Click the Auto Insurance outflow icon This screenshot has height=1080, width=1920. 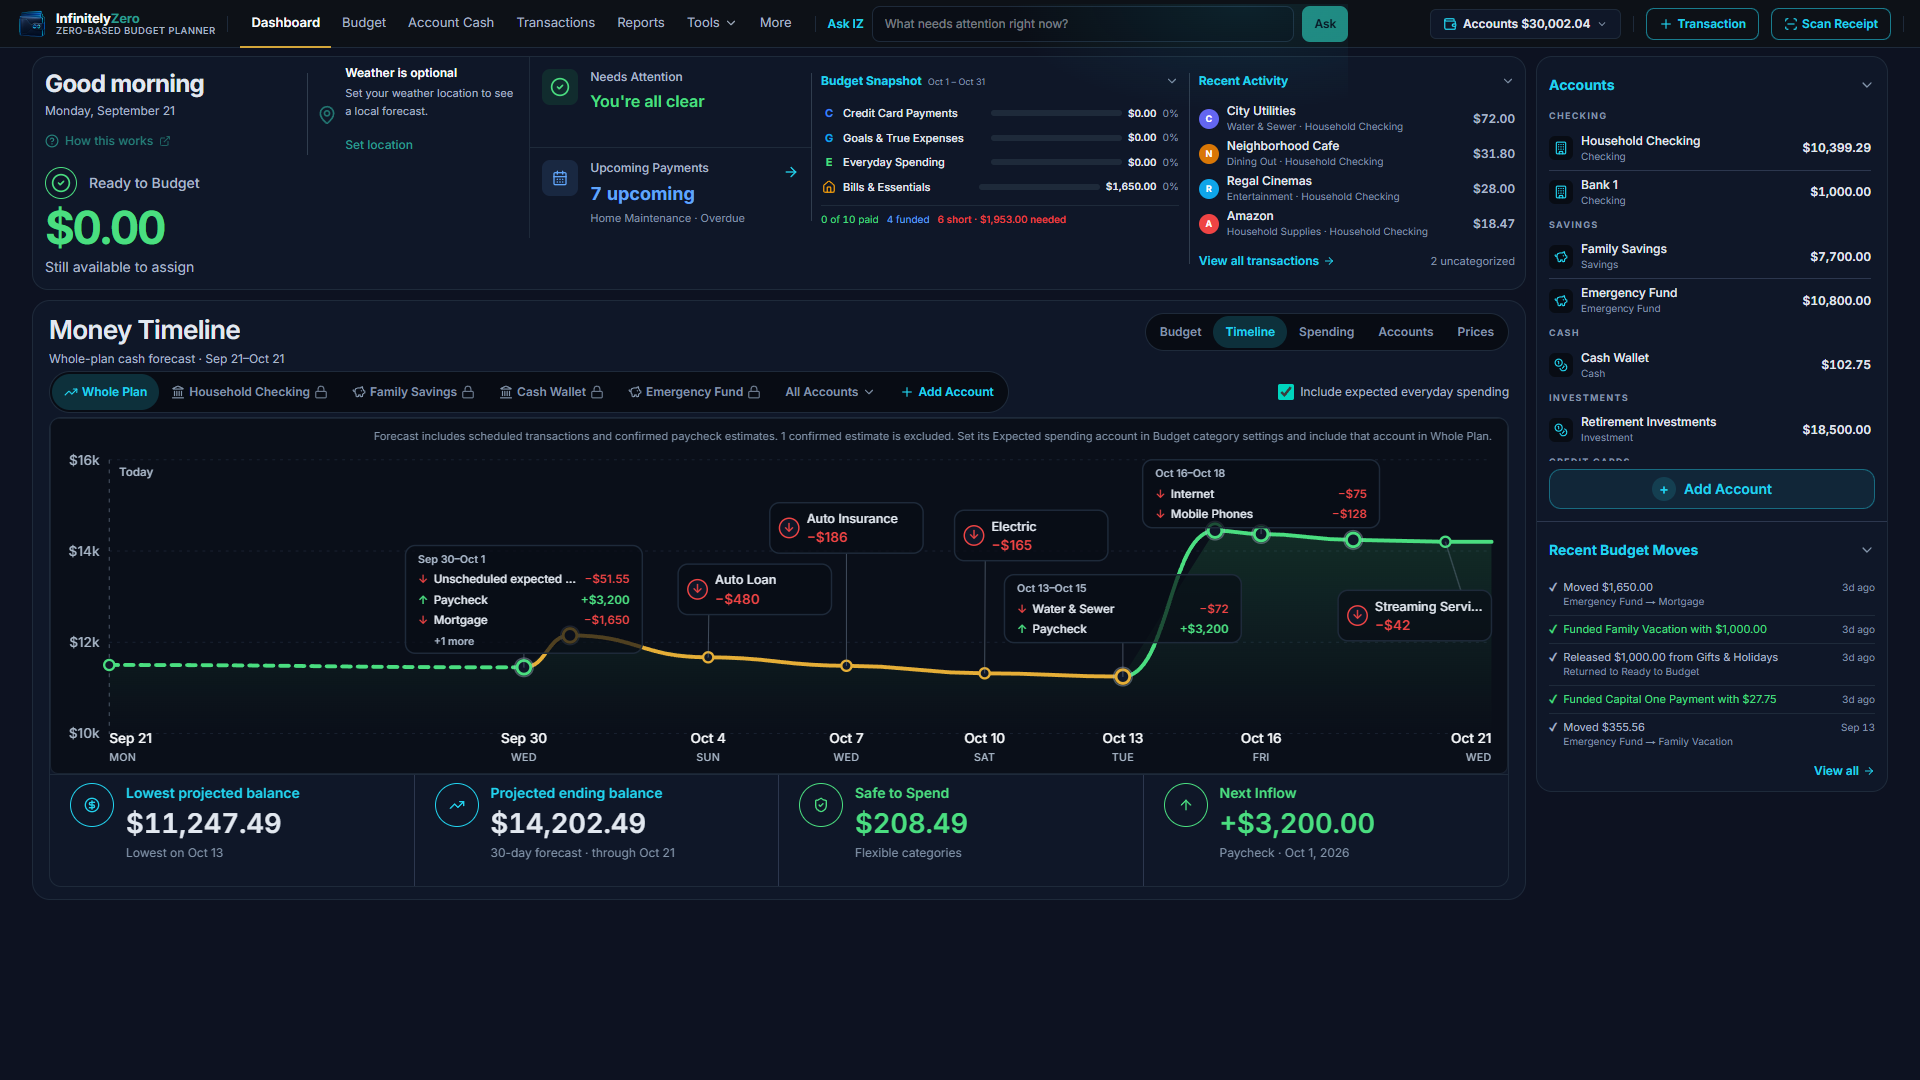[789, 527]
